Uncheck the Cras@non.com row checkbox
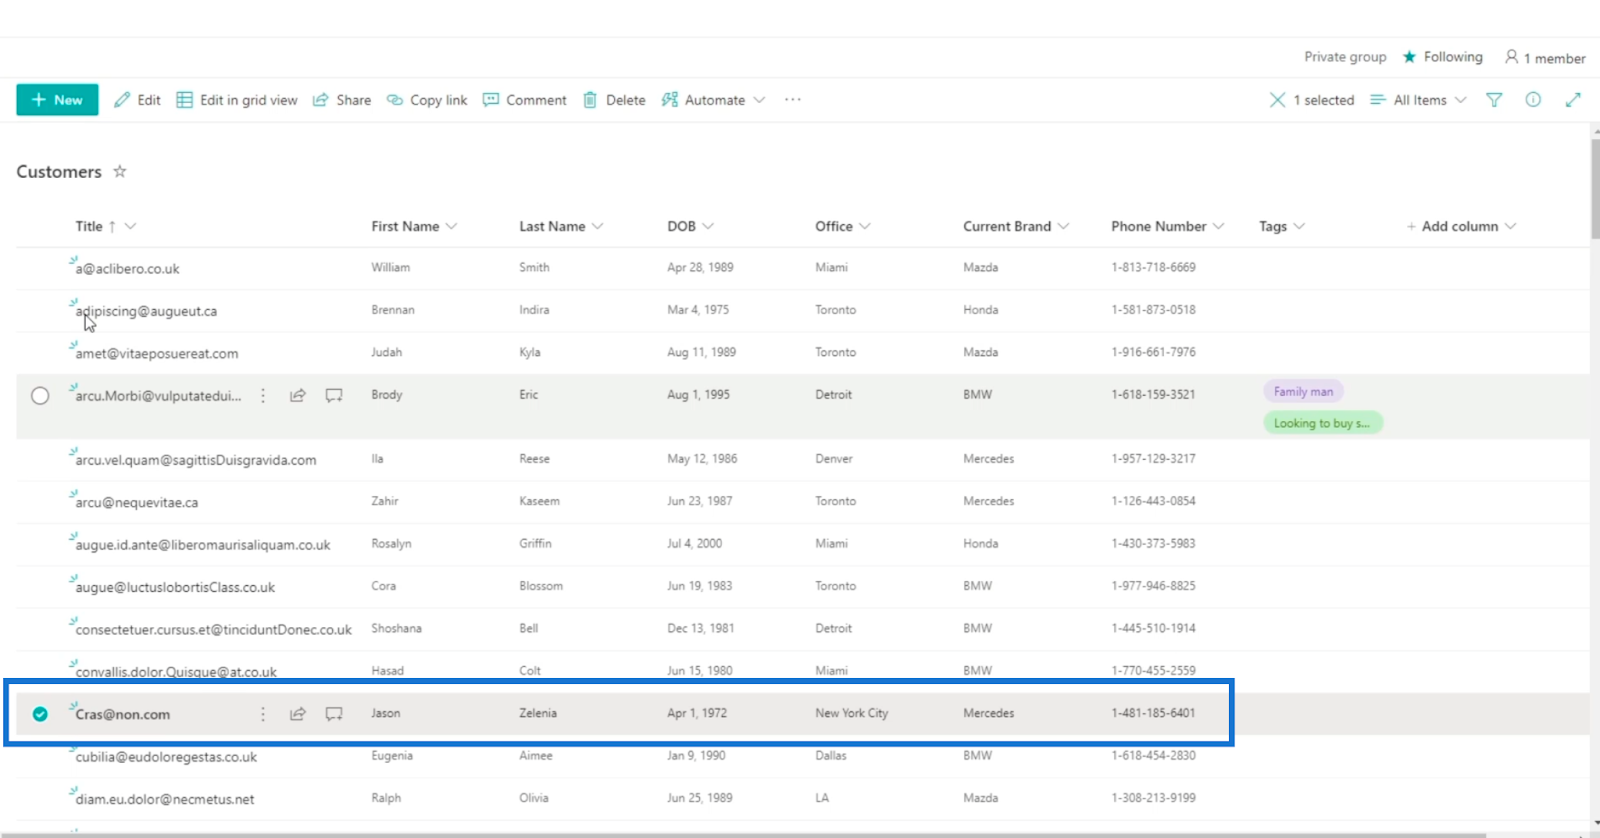Image resolution: width=1600 pixels, height=838 pixels. click(40, 714)
